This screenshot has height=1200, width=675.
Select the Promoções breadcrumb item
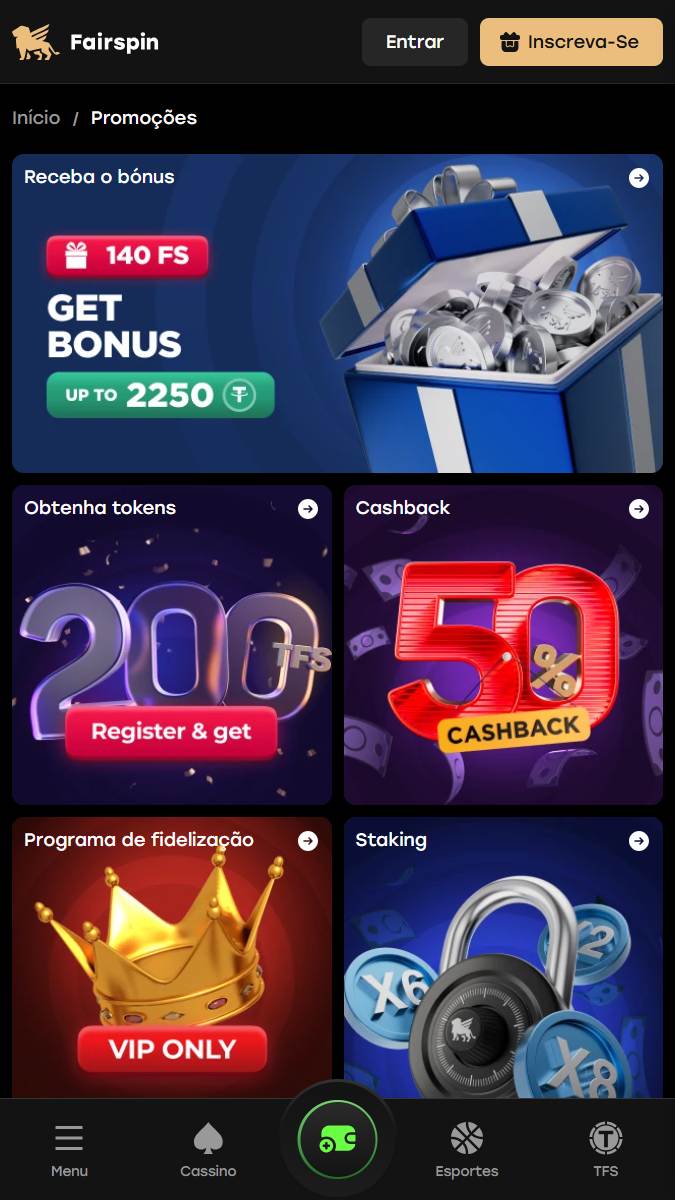[144, 118]
